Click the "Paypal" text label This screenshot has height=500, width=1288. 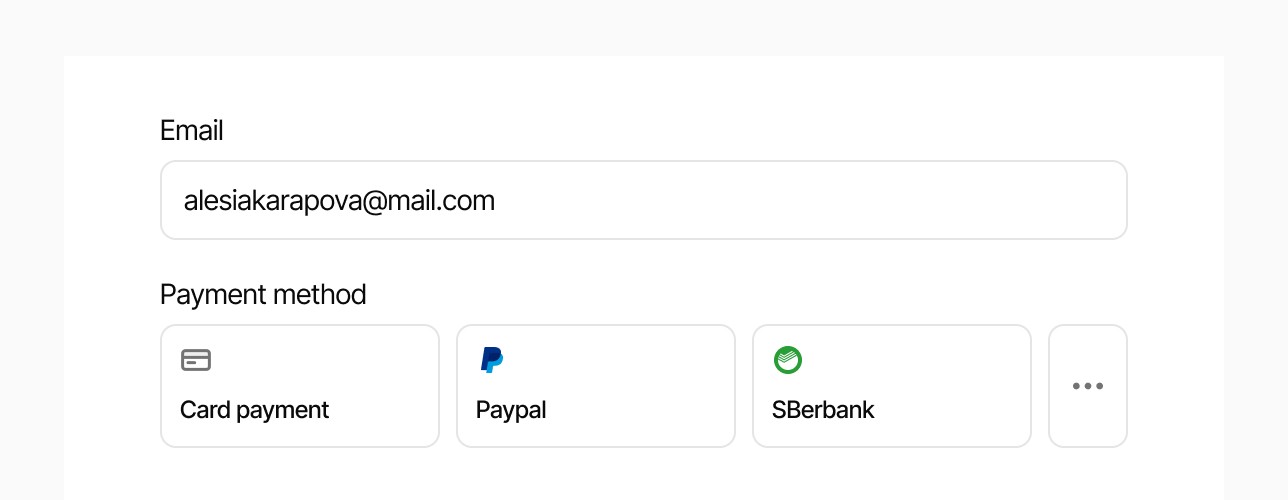pyautogui.click(x=511, y=410)
